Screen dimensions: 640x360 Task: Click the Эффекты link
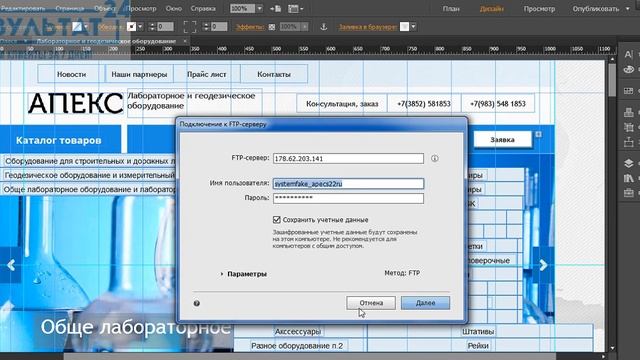click(x=250, y=27)
